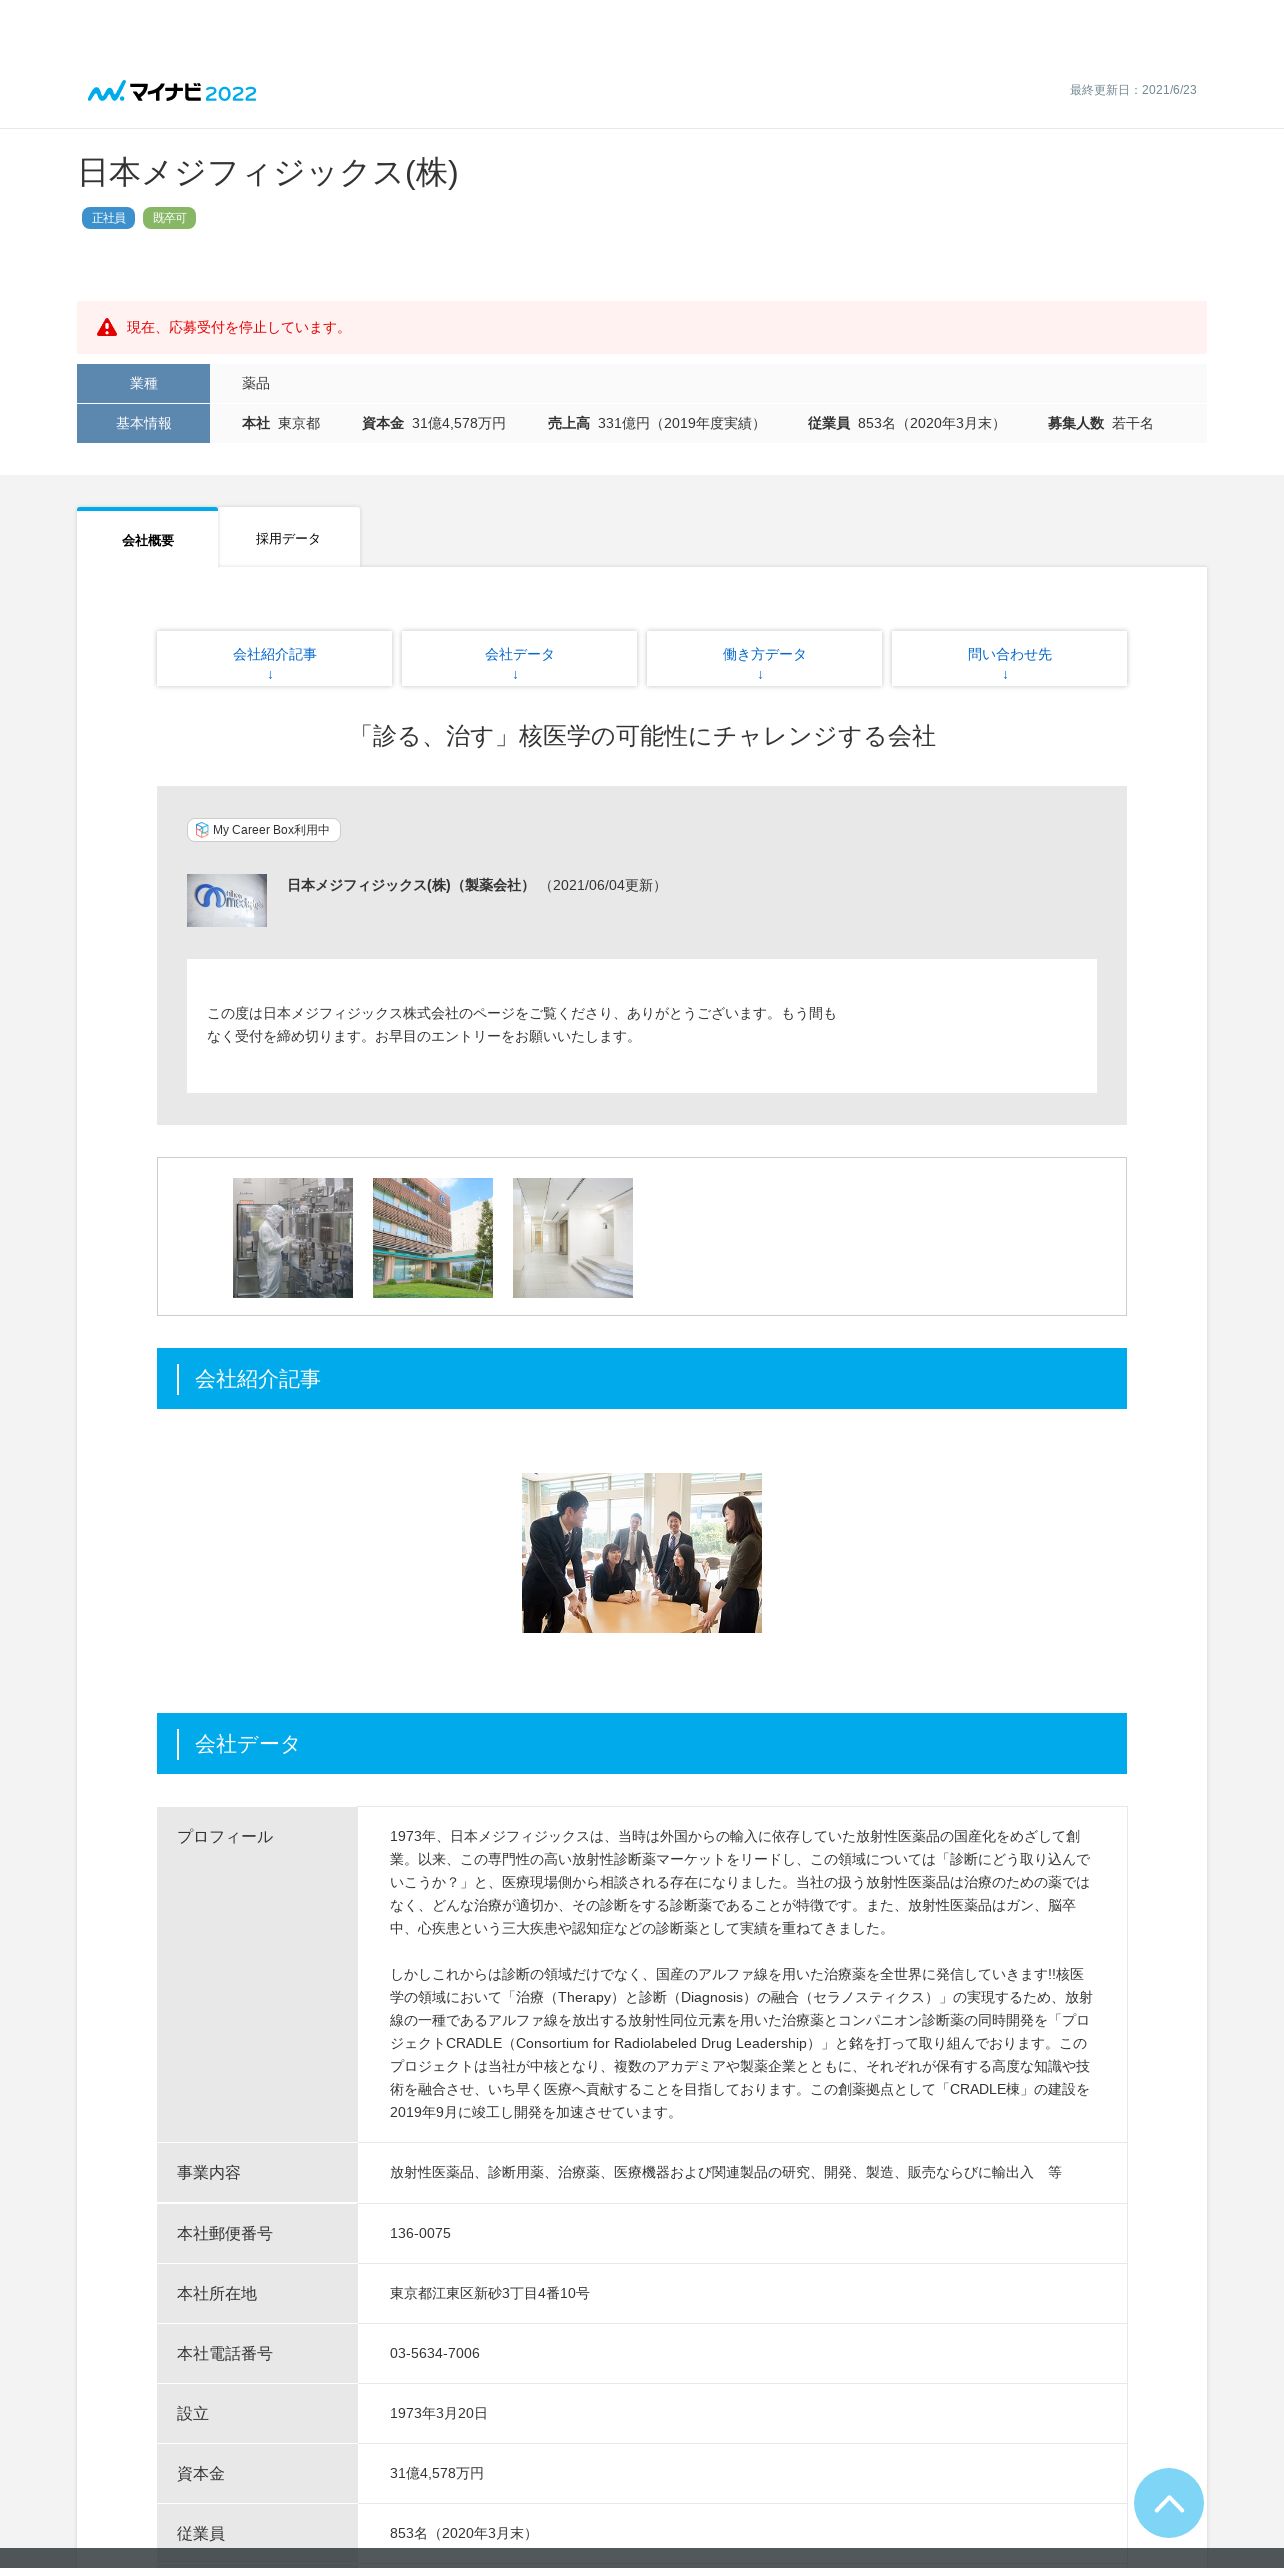Screen dimensions: 1284x2568
Task: Click the 募集人数 若干名 entry
Action: (x=1100, y=423)
